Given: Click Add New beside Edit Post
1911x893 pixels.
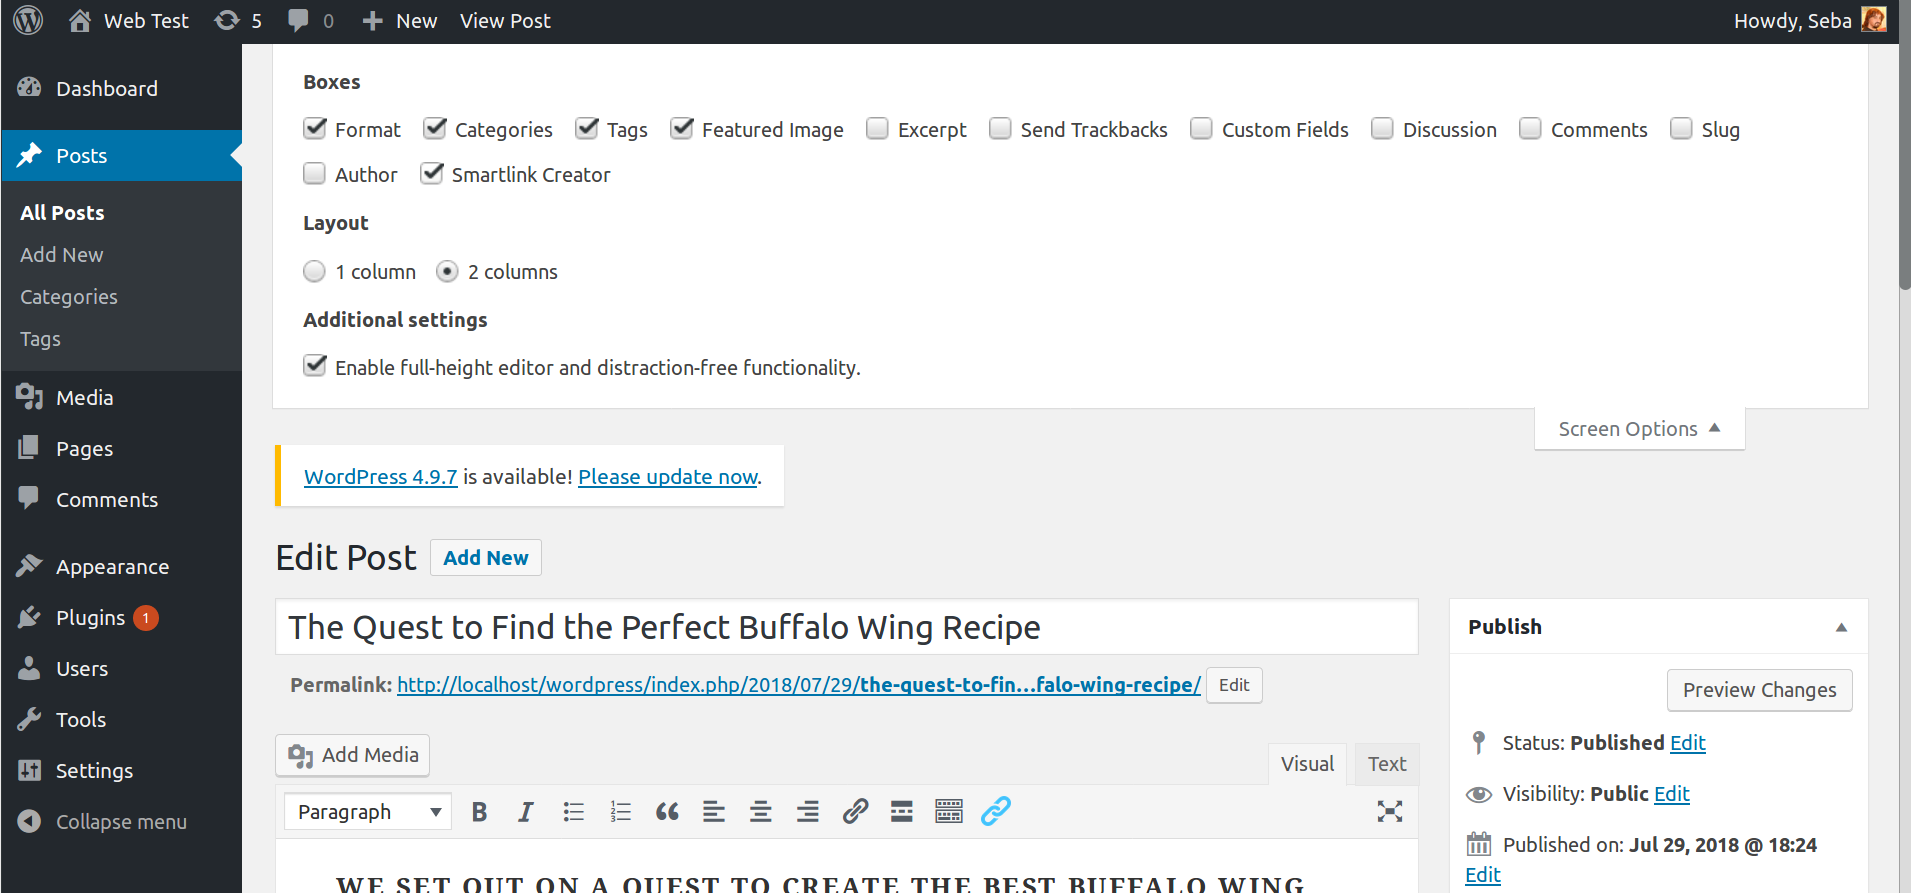Looking at the screenshot, I should [x=486, y=558].
